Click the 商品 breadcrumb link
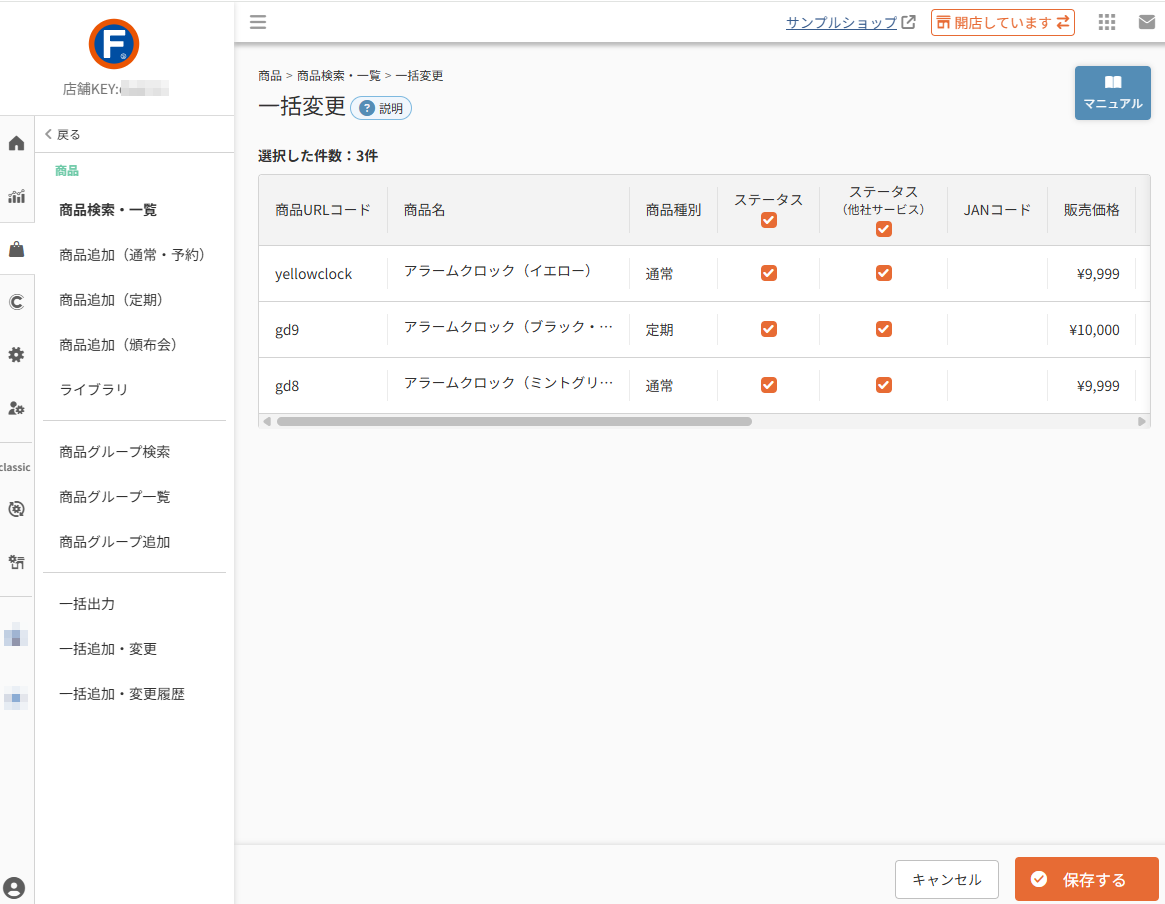The height and width of the screenshot is (904, 1165). point(270,76)
